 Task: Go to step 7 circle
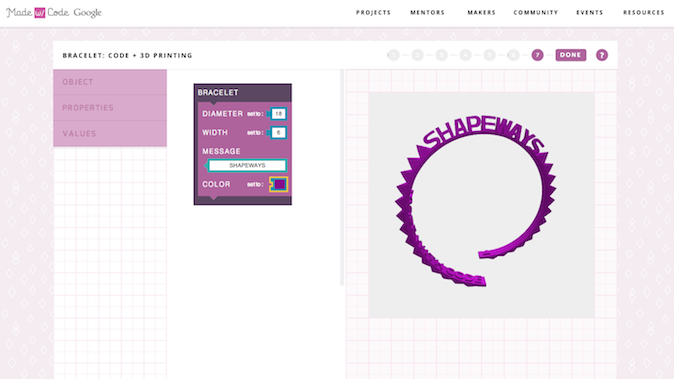[x=537, y=55]
